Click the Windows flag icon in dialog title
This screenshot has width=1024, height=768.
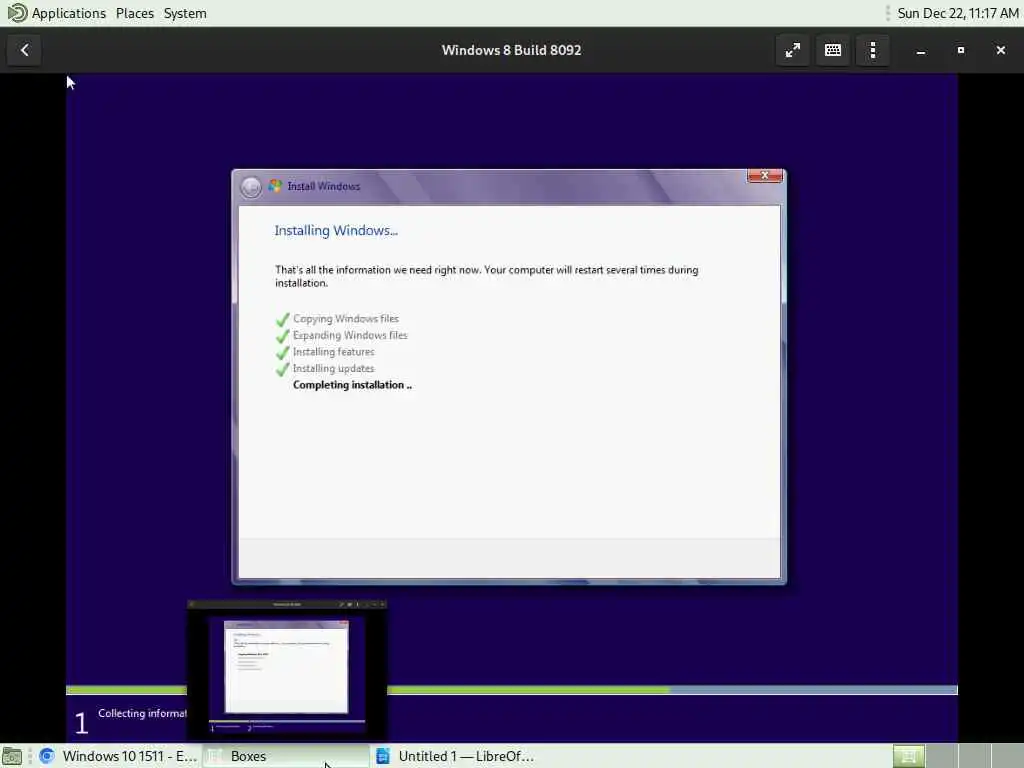275,186
